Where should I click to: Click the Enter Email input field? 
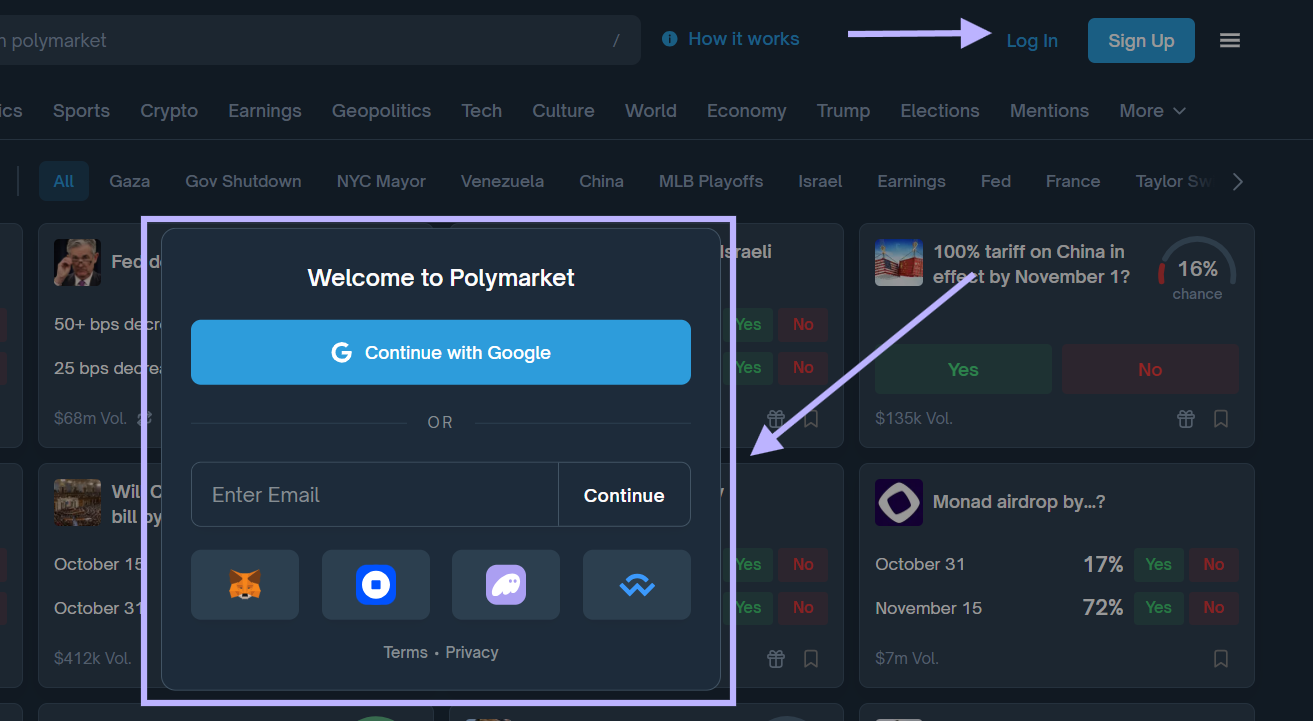pyautogui.click(x=374, y=494)
